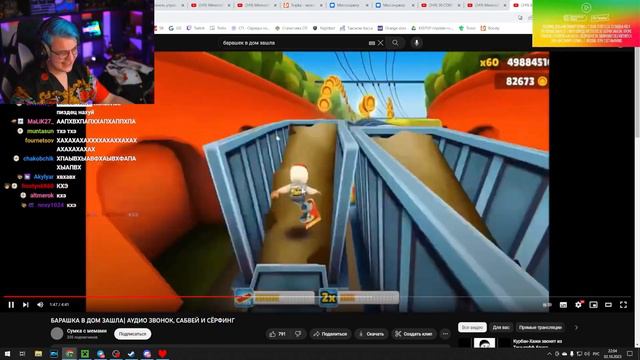Open the Nightbot bookmark
Screen dimensions: 640x360
[x=324, y=28]
